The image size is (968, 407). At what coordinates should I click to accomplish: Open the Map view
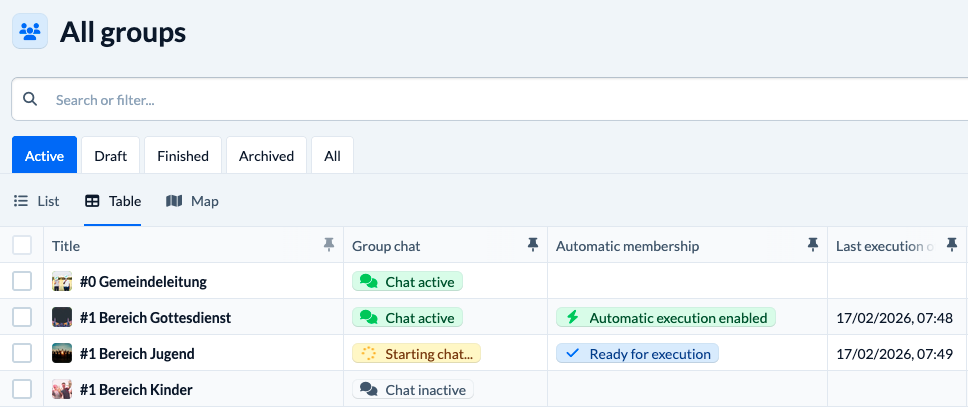(192, 201)
